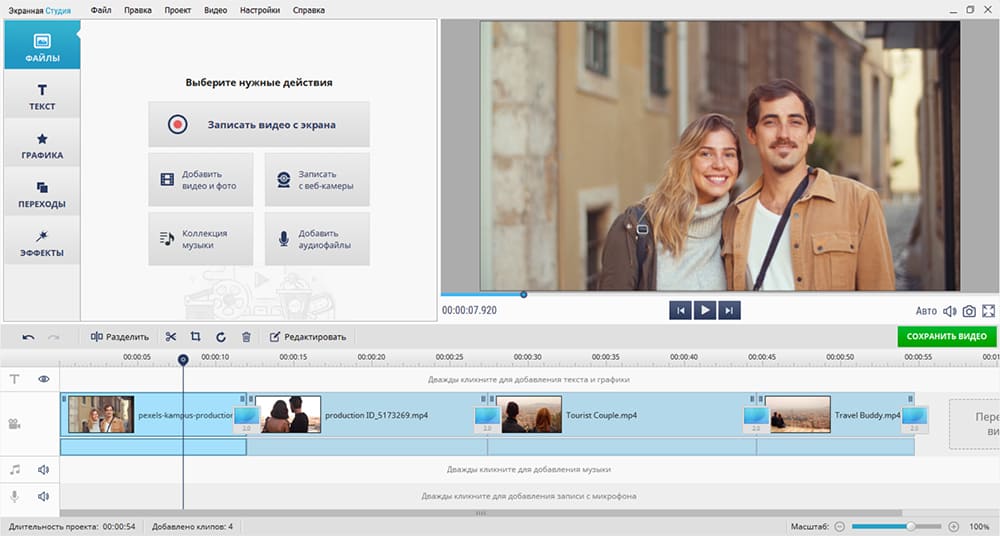This screenshot has width=1000, height=536.
Task: Click the undo arrow icon
Action: (28, 337)
